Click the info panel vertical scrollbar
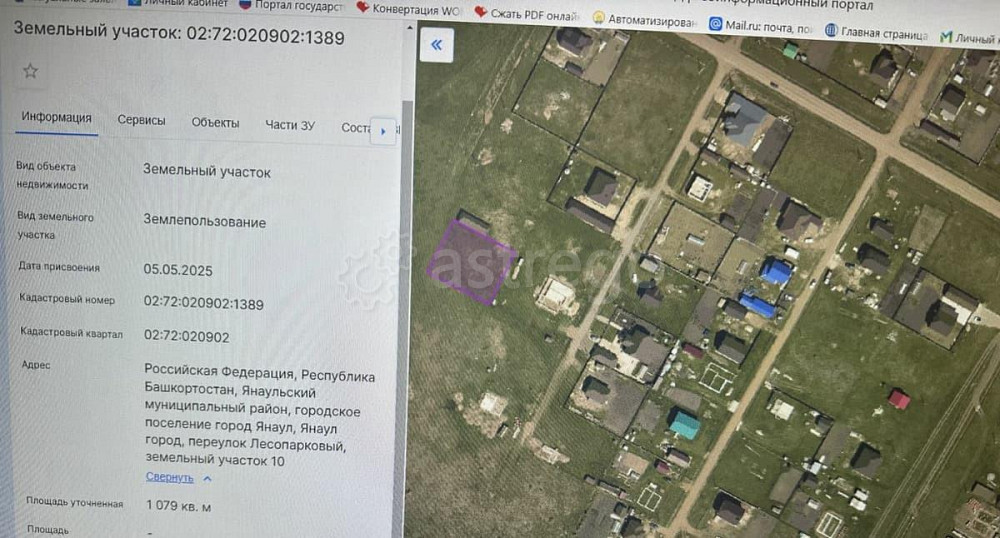This screenshot has height=538, width=1000. coord(406,319)
